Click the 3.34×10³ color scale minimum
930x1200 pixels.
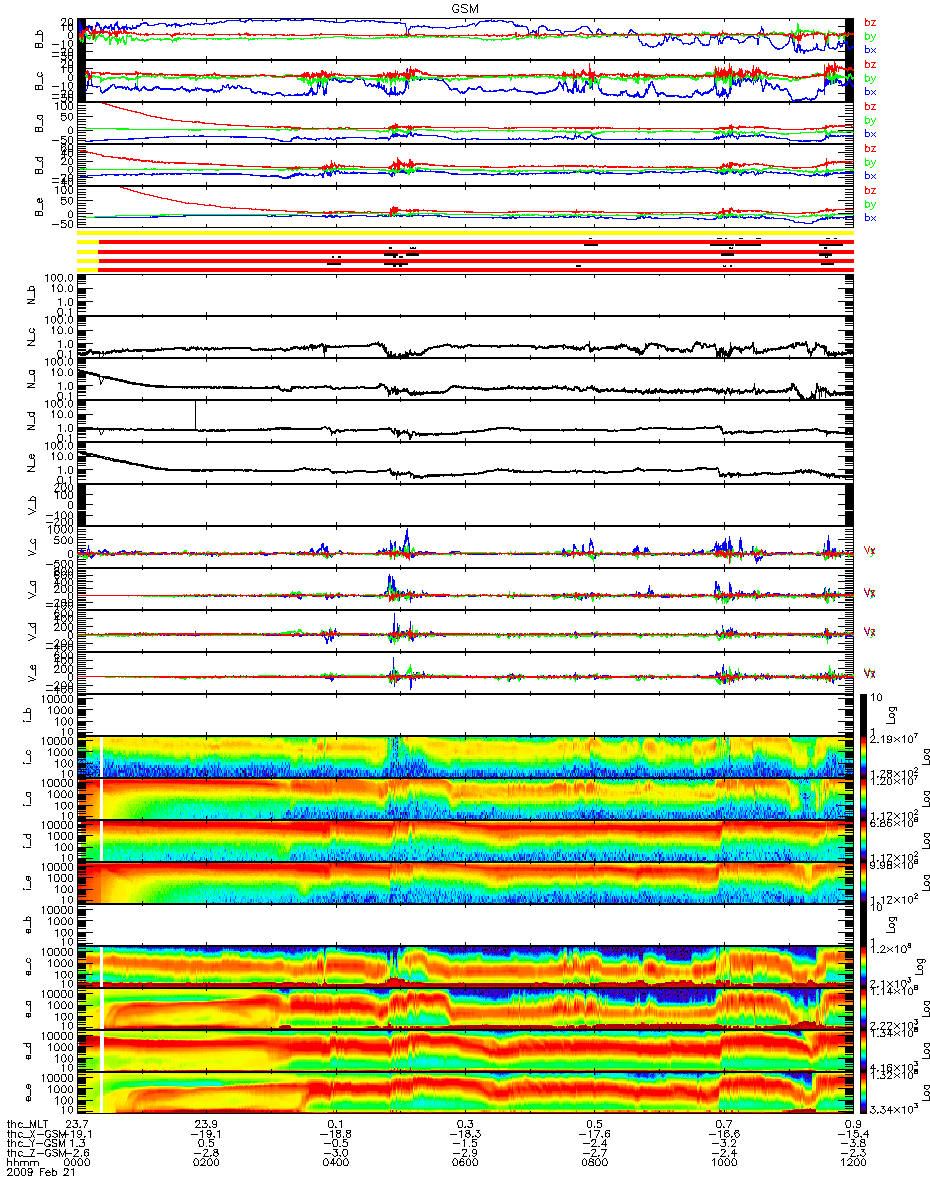tap(896, 1110)
